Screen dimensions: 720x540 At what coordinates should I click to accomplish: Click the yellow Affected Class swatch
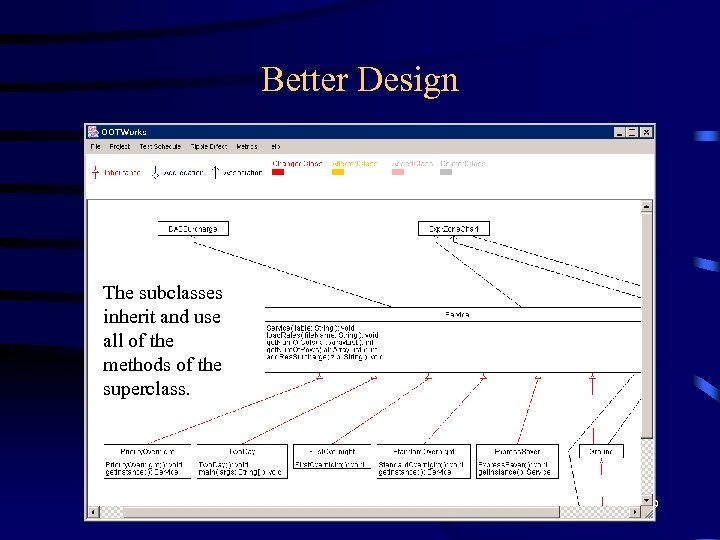tap(338, 172)
